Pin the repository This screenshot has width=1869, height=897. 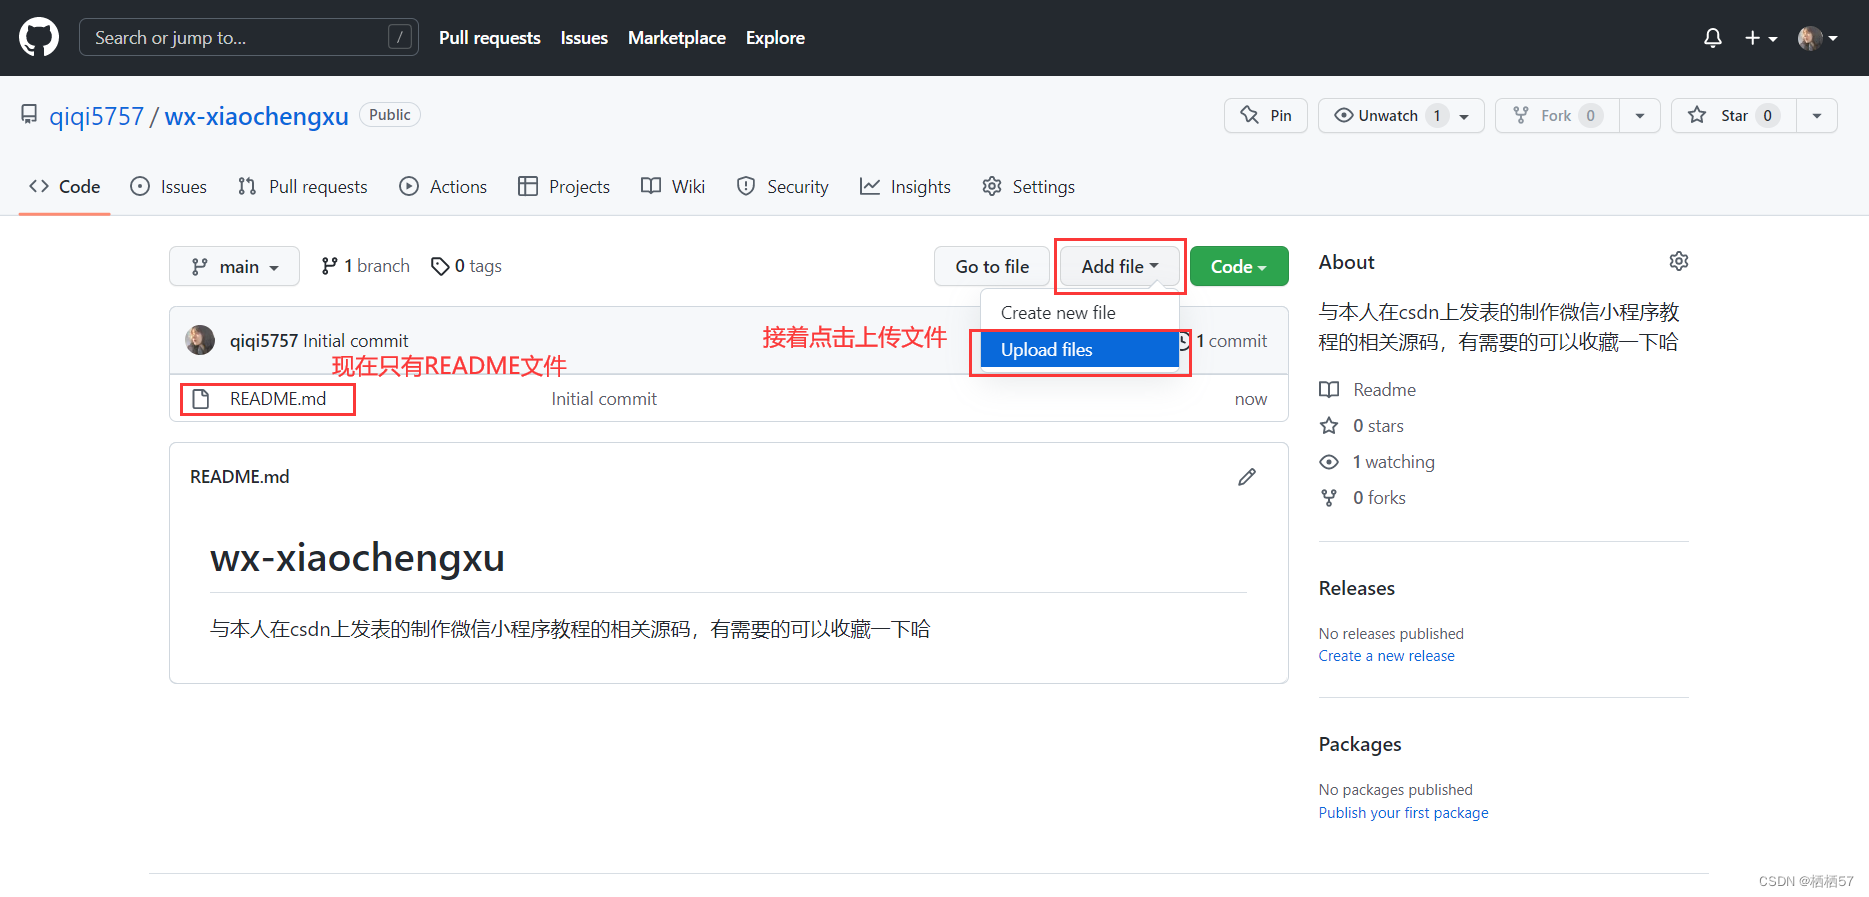pos(1266,115)
